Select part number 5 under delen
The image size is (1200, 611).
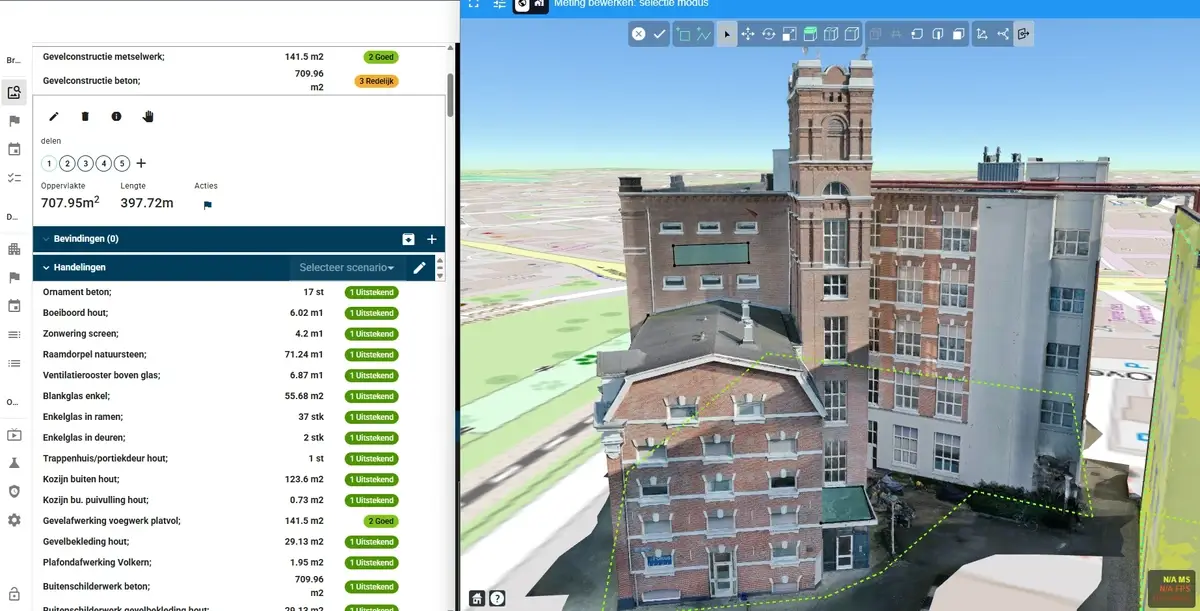click(x=122, y=164)
